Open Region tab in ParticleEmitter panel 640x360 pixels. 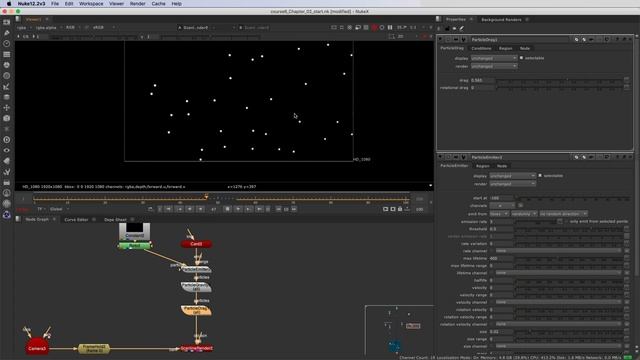tap(482, 166)
